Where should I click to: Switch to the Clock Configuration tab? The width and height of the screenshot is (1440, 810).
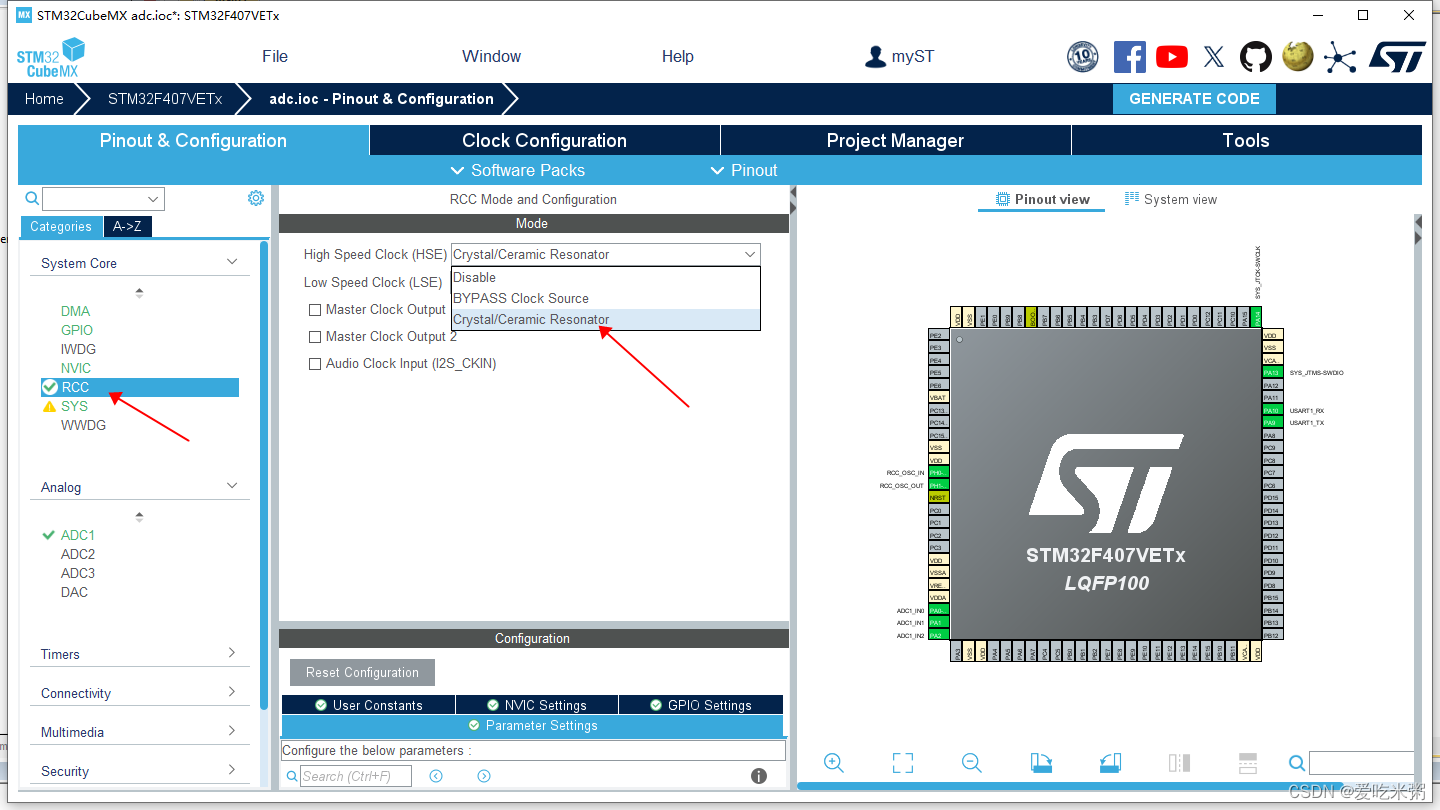tap(545, 140)
